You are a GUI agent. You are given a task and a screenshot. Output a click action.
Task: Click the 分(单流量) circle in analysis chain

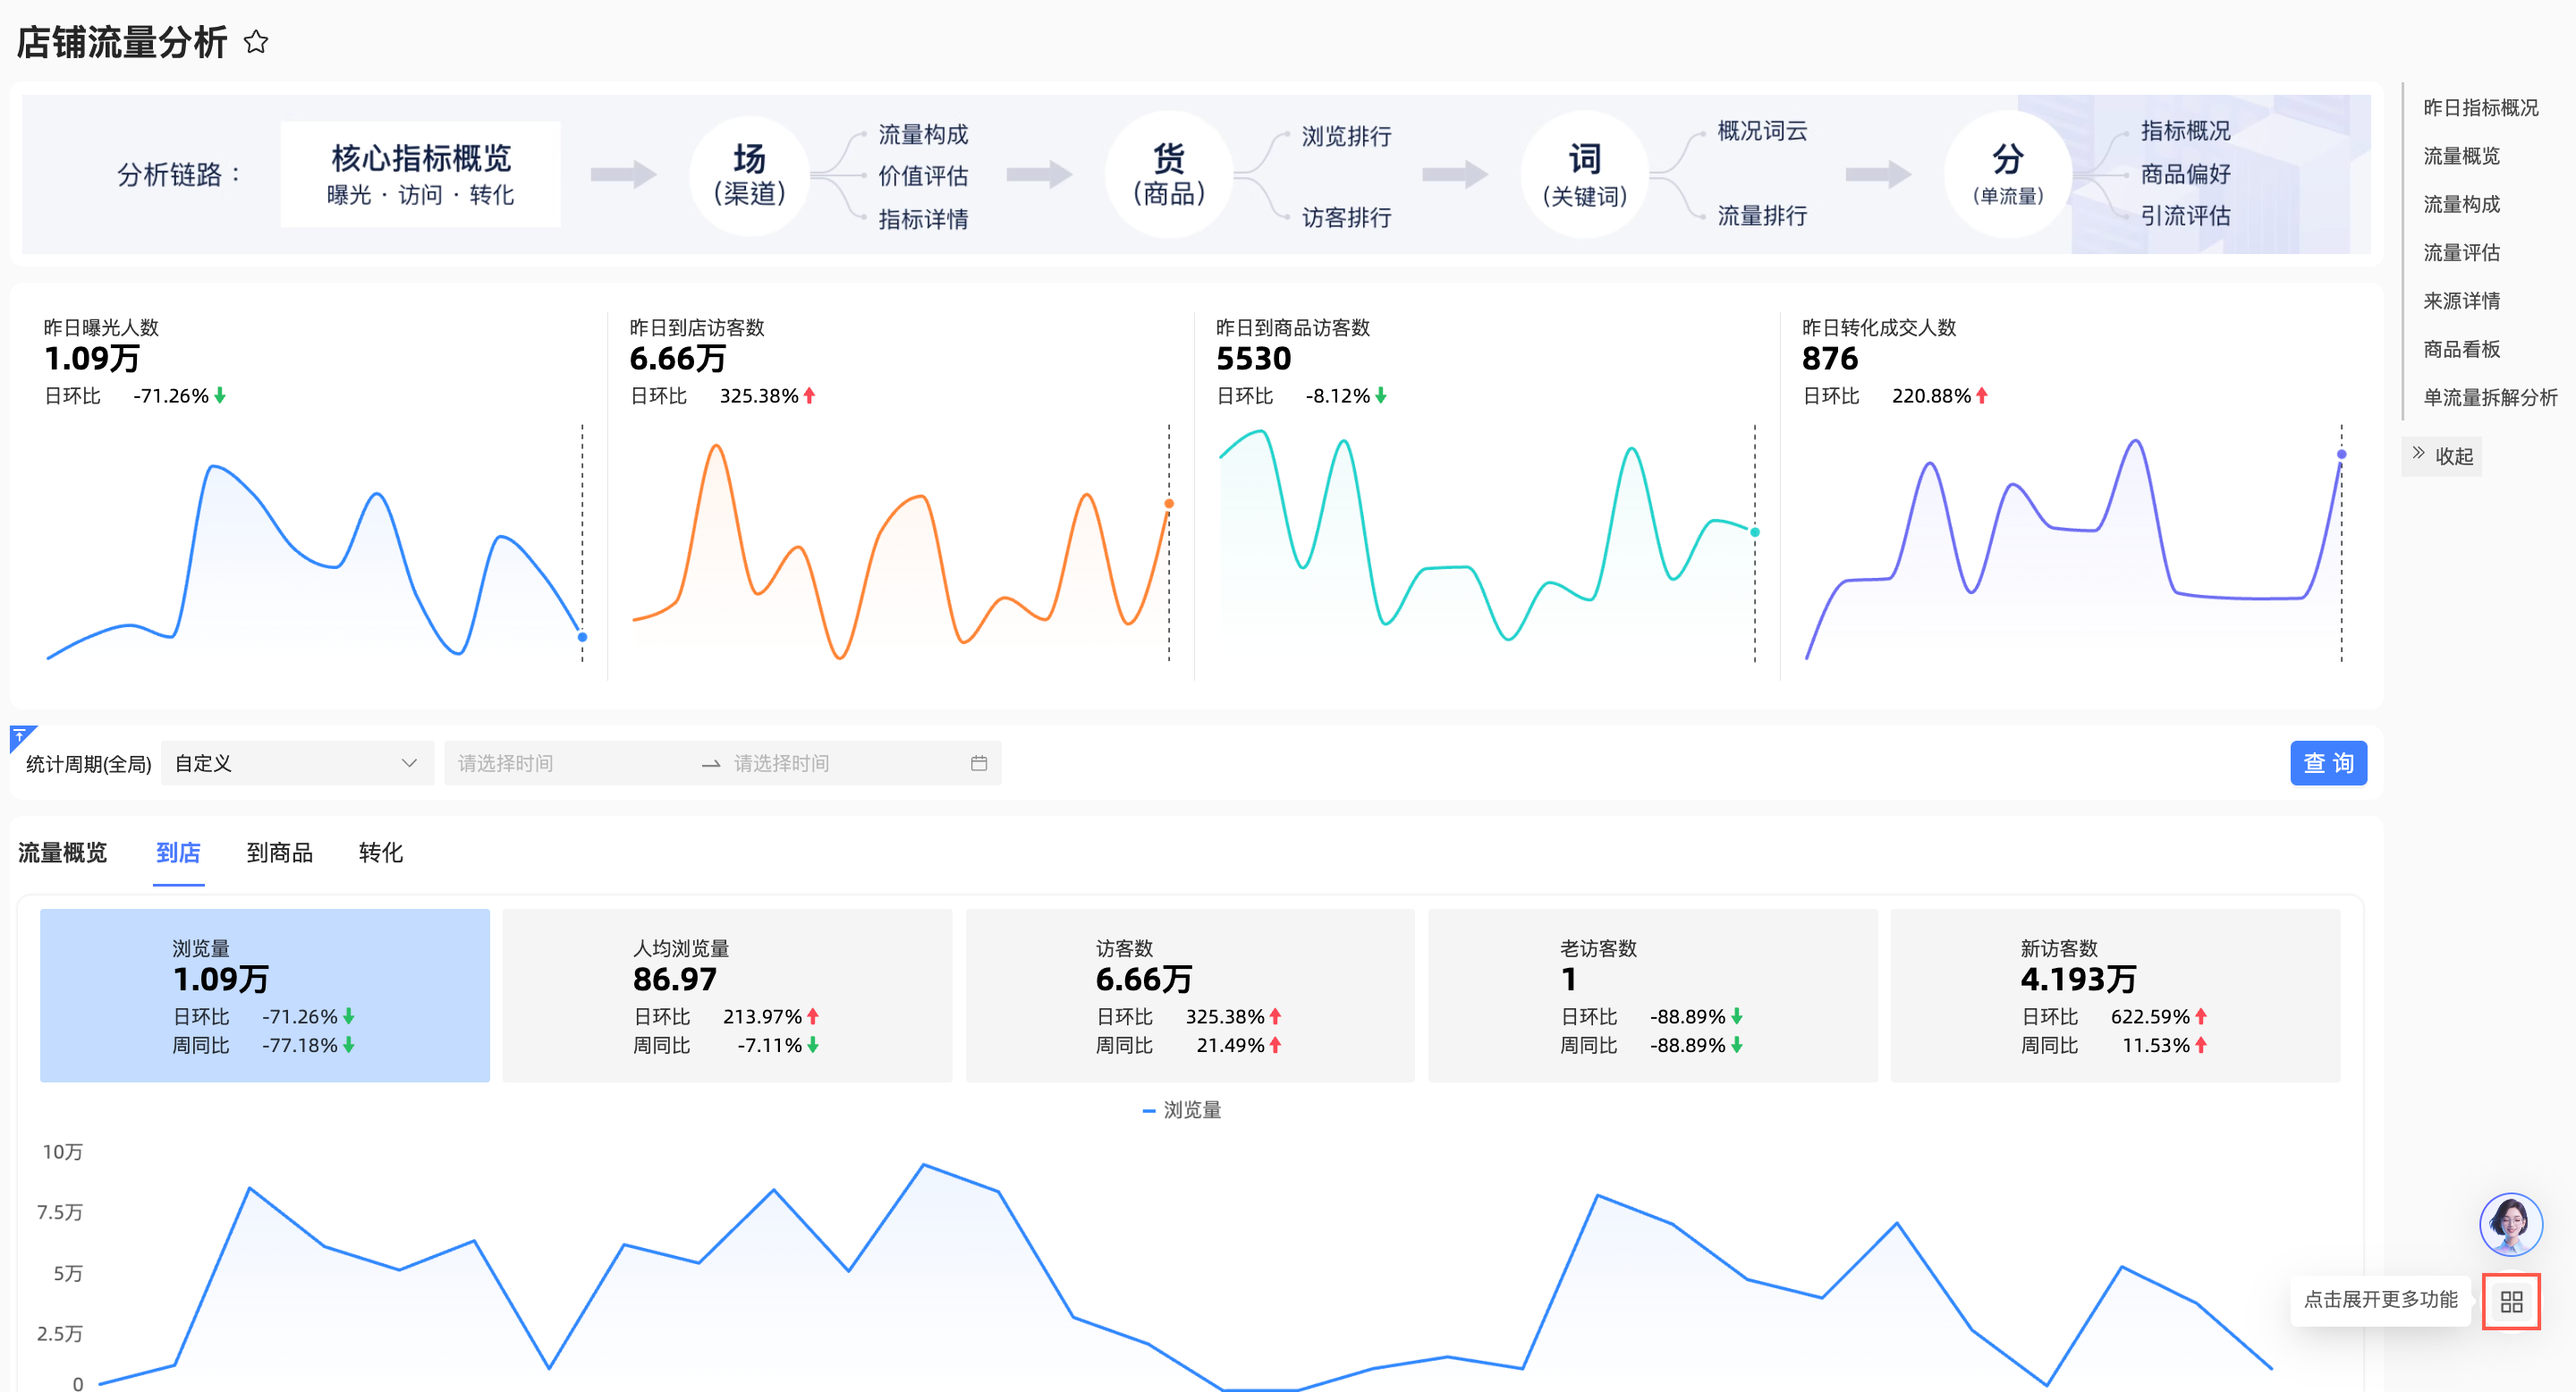pyautogui.click(x=2007, y=175)
